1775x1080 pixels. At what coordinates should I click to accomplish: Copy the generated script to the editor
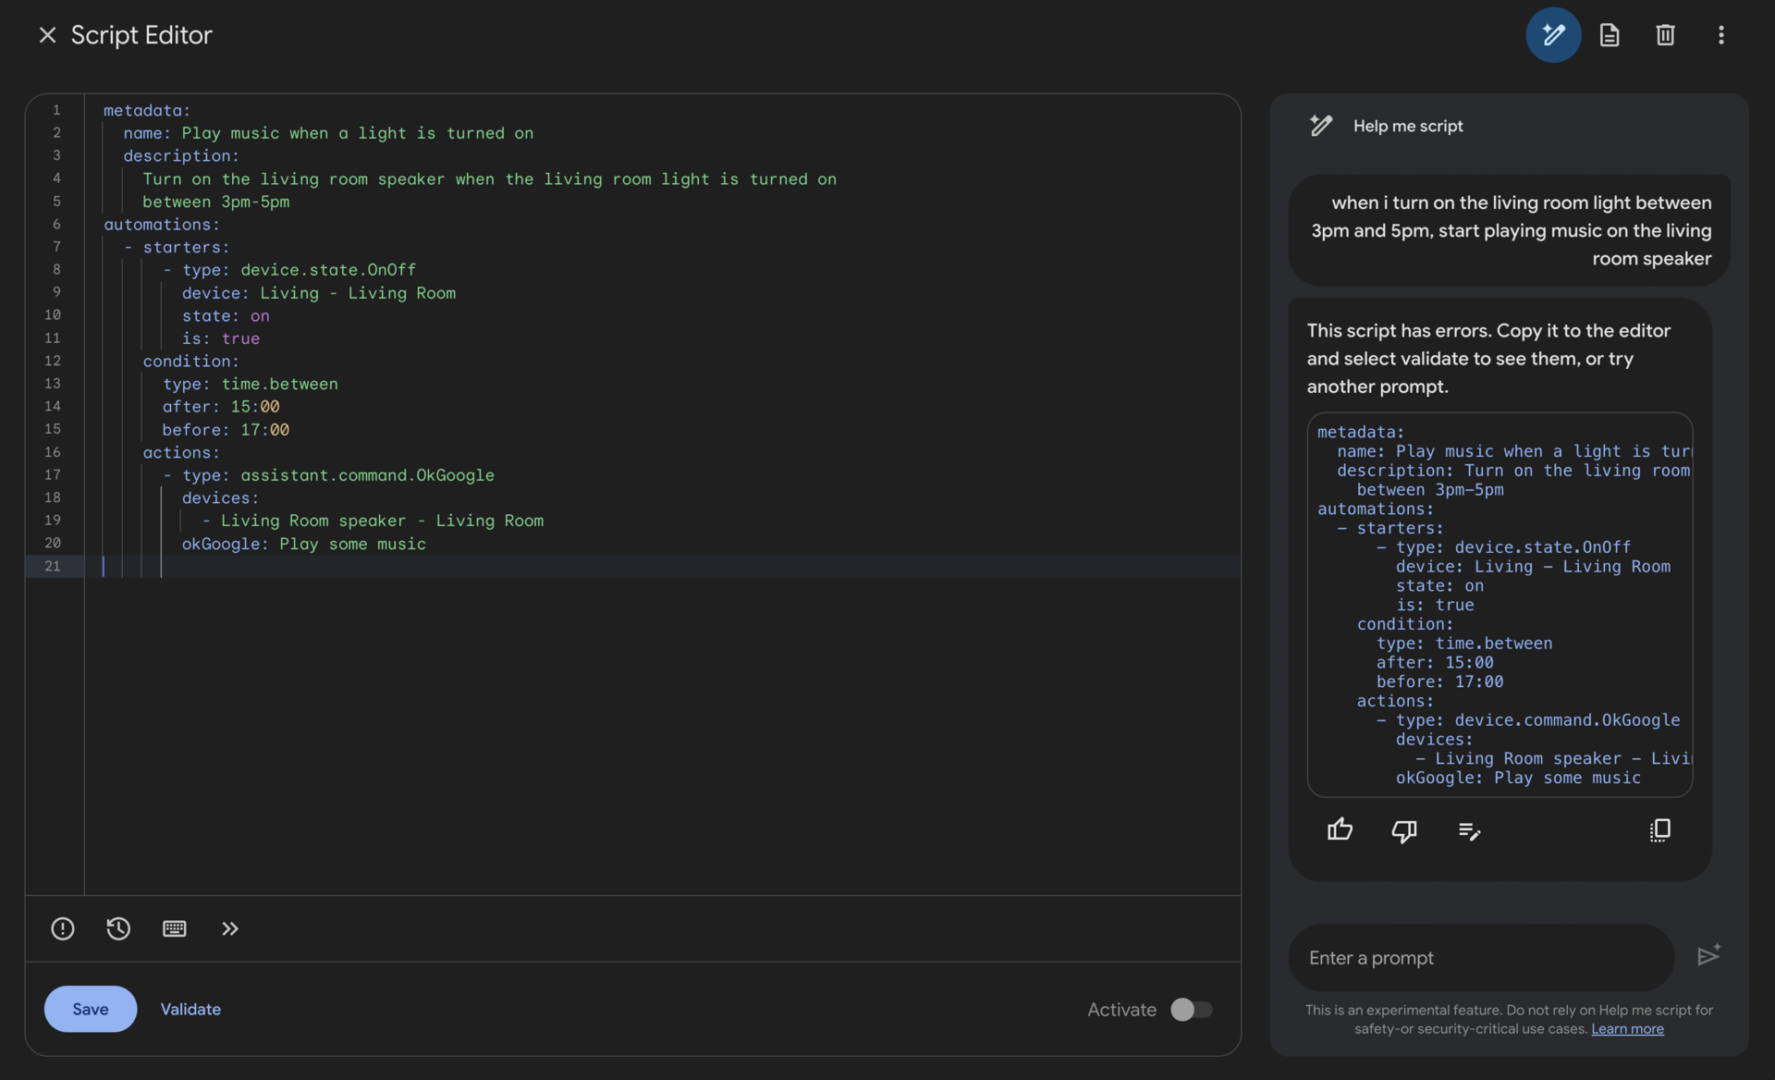(1660, 830)
